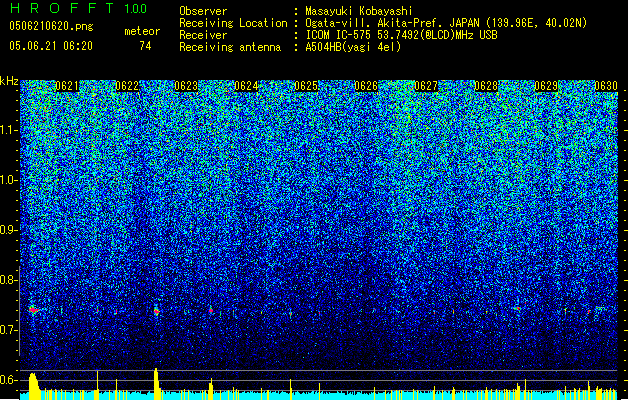The height and width of the screenshot is (400, 629).
Task: Click the 0622 time marker
Action: [127, 86]
